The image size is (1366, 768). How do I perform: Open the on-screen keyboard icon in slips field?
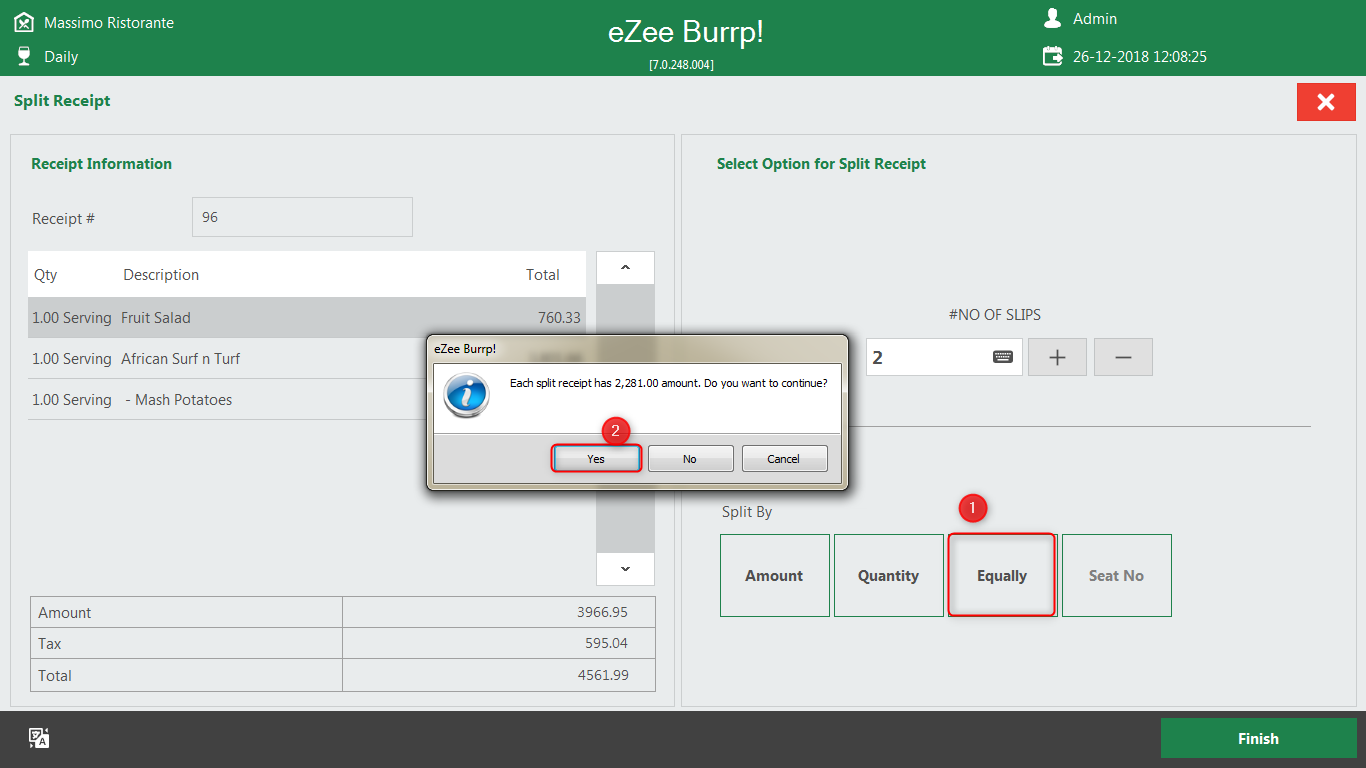pos(1002,357)
